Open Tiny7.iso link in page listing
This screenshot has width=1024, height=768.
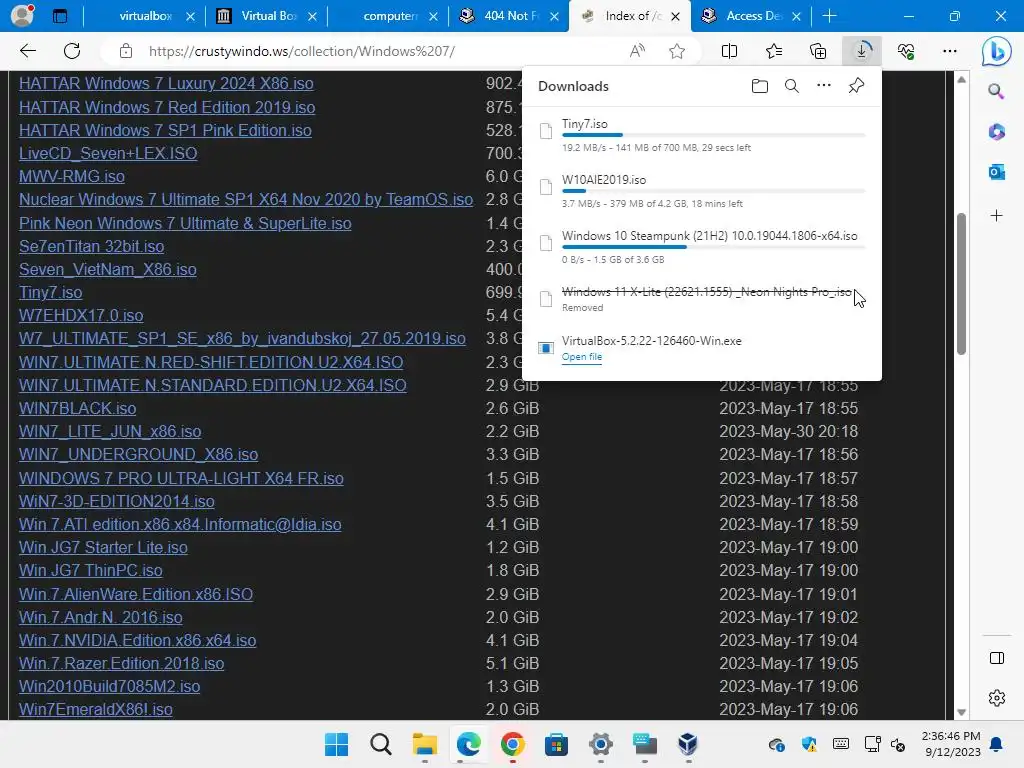point(50,292)
